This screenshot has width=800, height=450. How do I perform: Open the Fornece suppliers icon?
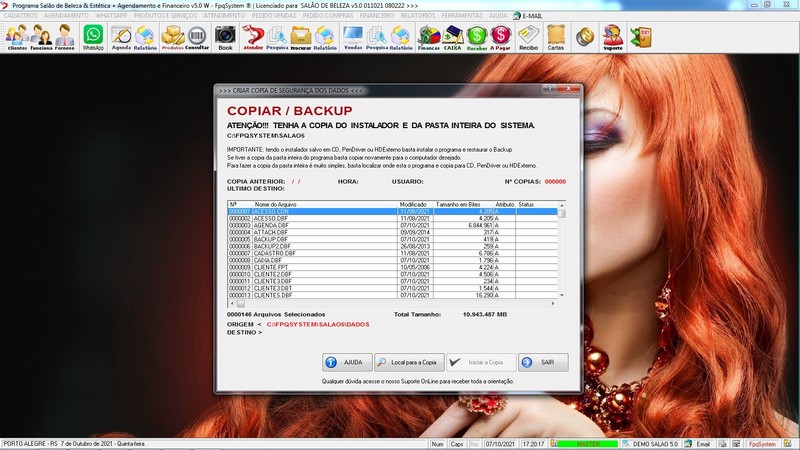click(x=65, y=37)
